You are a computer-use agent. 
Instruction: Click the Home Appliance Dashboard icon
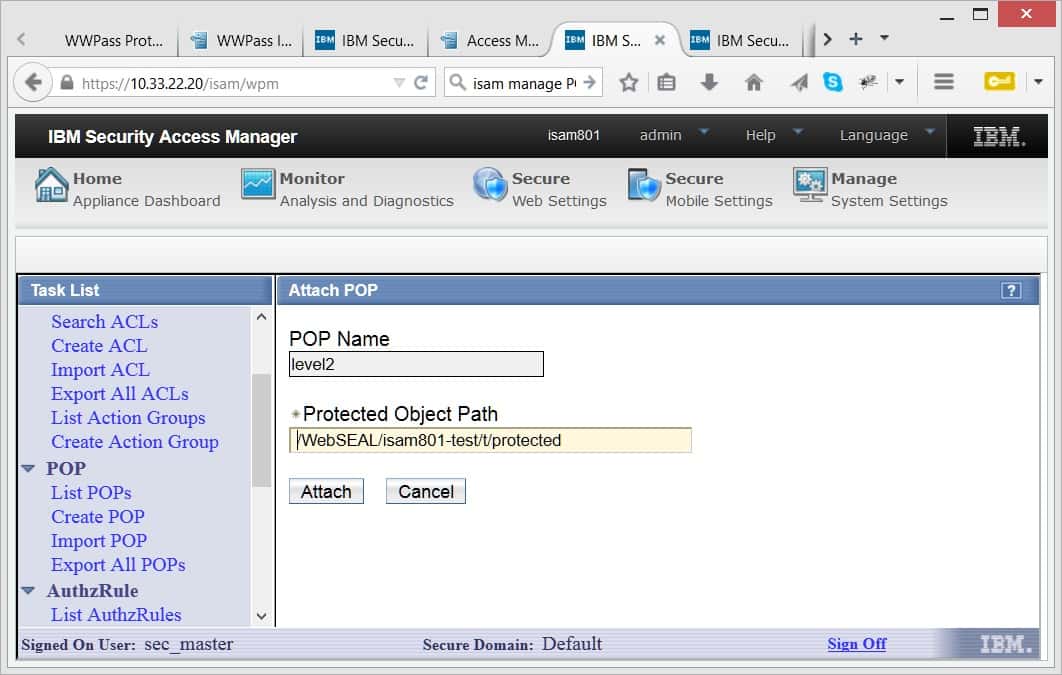51,185
